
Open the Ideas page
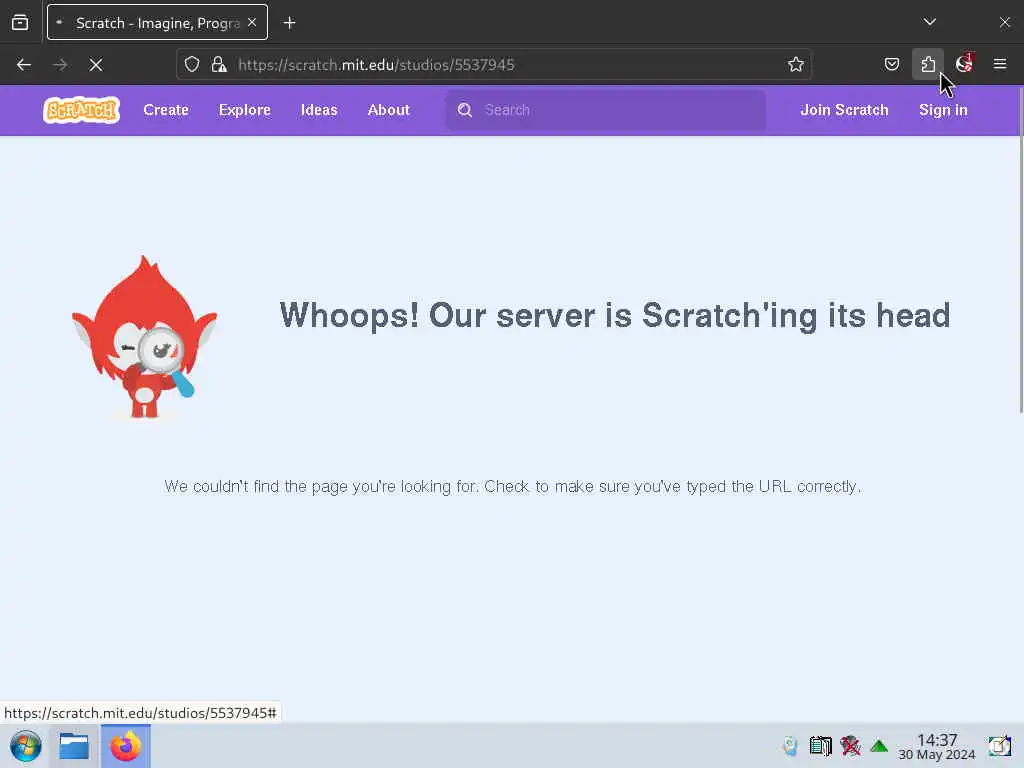pyautogui.click(x=319, y=110)
